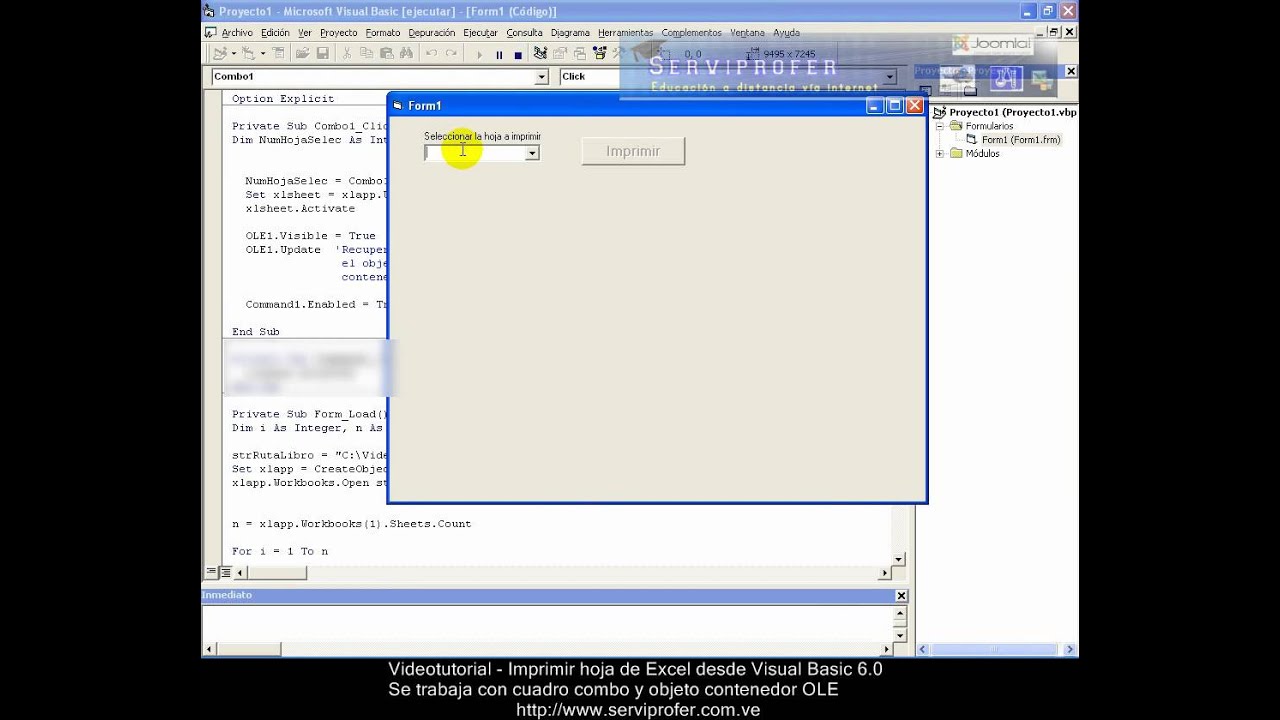The width and height of the screenshot is (1280, 720).
Task: Open the Ventana menu
Action: pos(747,33)
